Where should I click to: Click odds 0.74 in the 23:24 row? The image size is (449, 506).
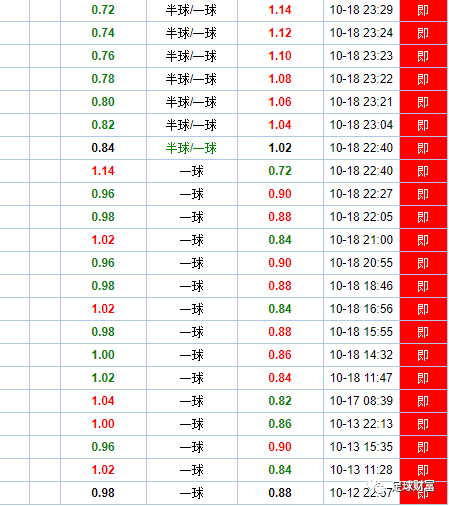pos(103,33)
